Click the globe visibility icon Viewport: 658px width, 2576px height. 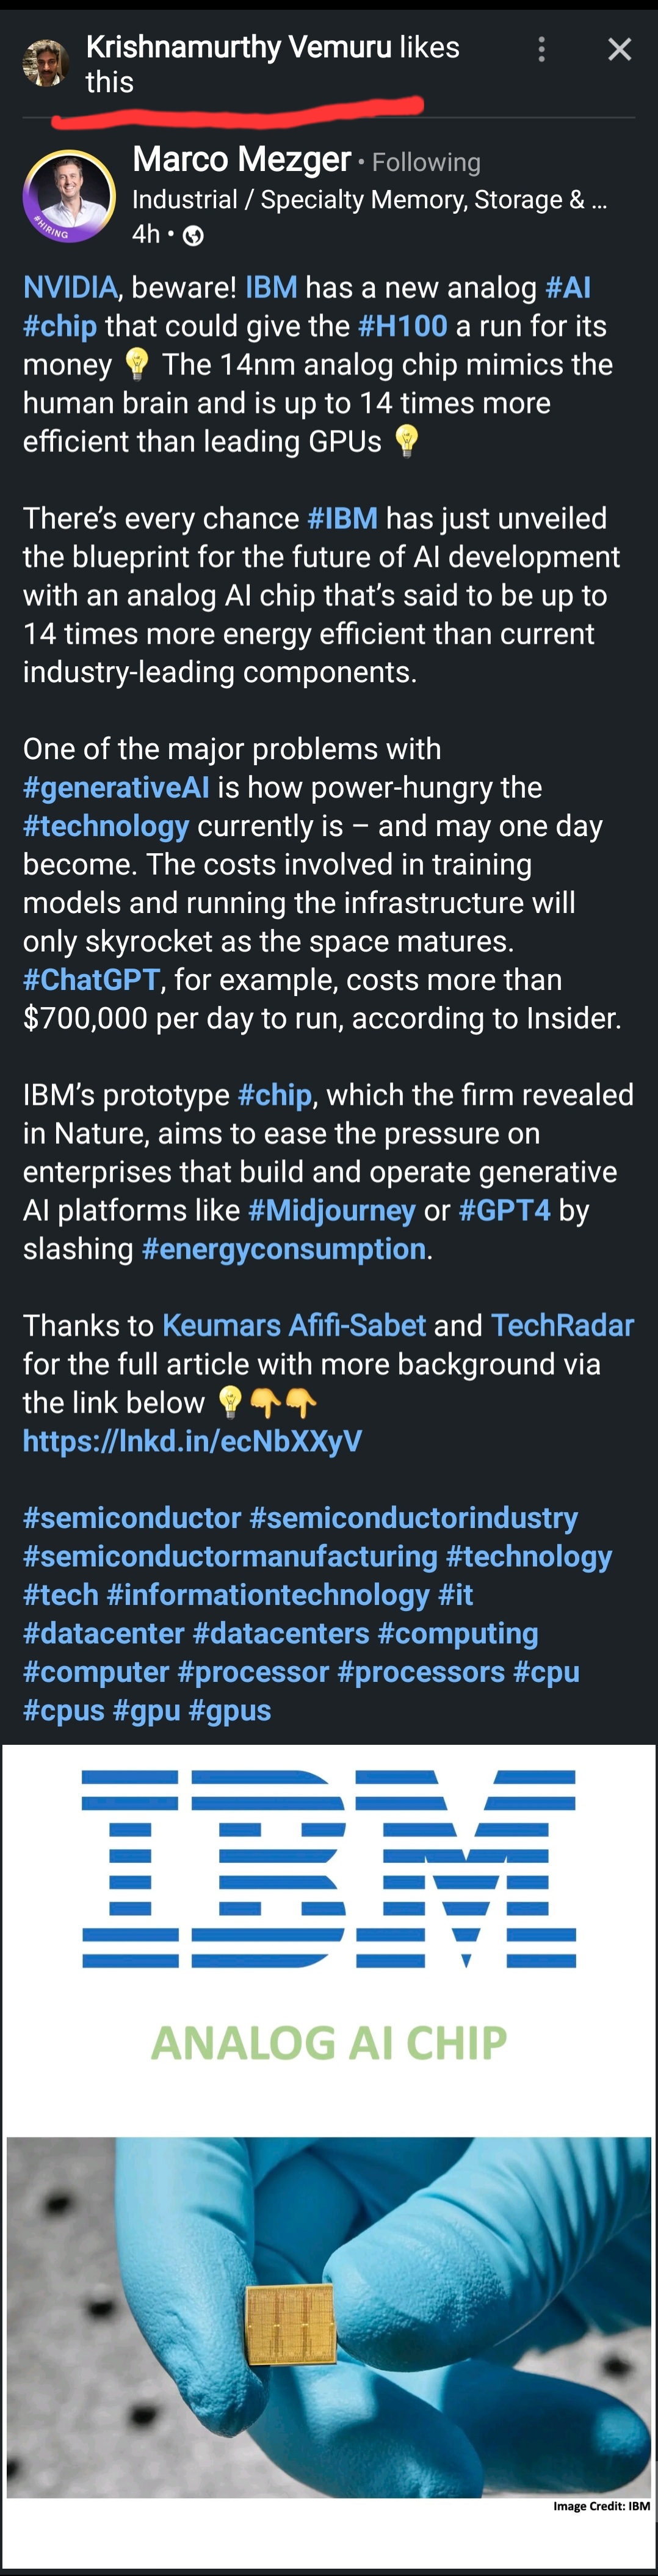click(194, 236)
